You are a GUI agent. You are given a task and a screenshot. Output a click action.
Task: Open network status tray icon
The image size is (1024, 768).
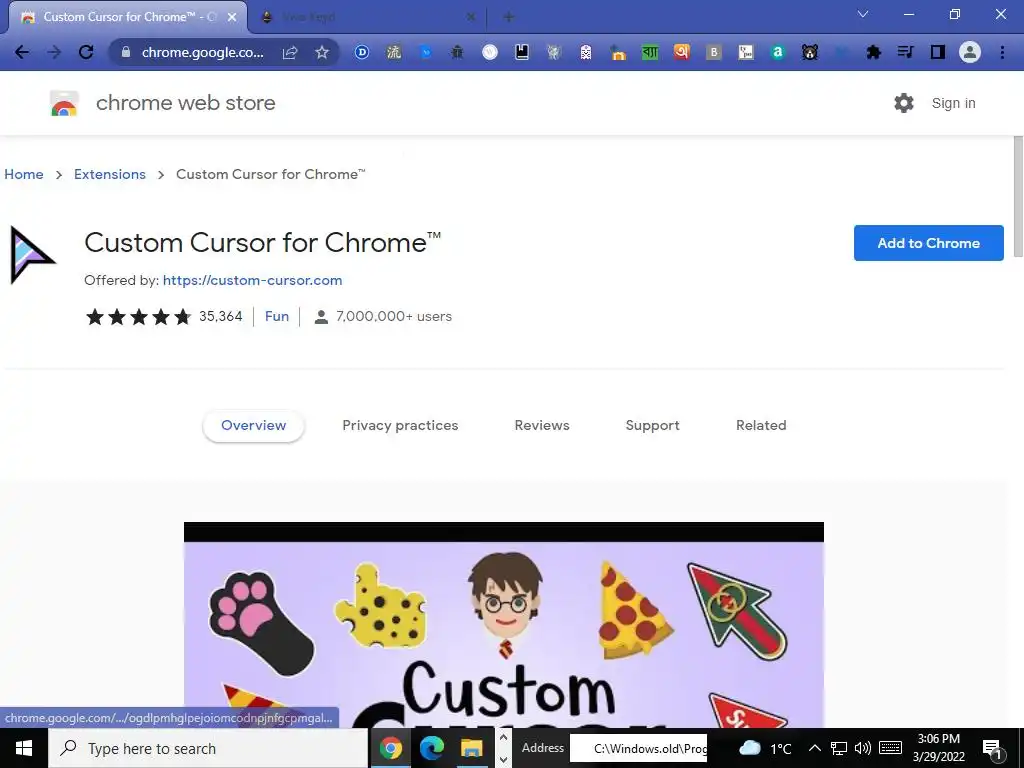click(x=839, y=748)
